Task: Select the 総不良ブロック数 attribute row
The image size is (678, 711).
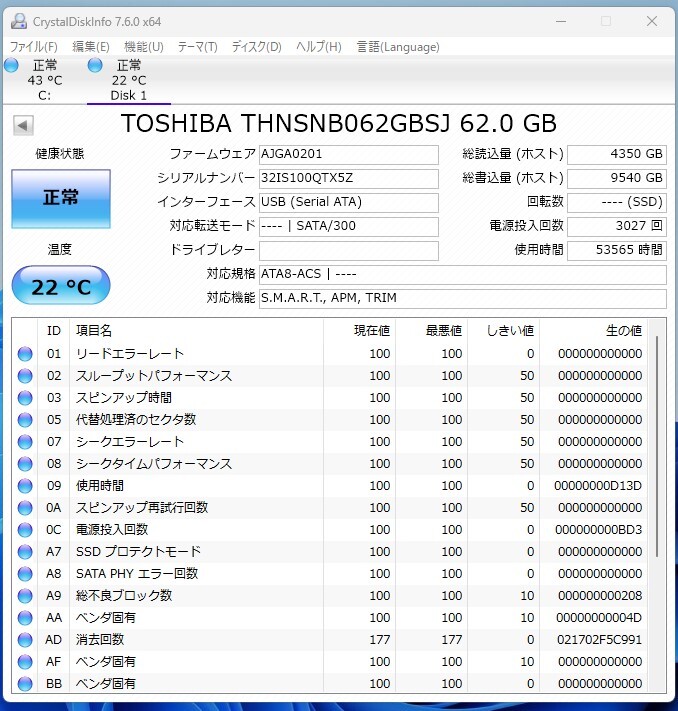Action: pyautogui.click(x=330, y=595)
